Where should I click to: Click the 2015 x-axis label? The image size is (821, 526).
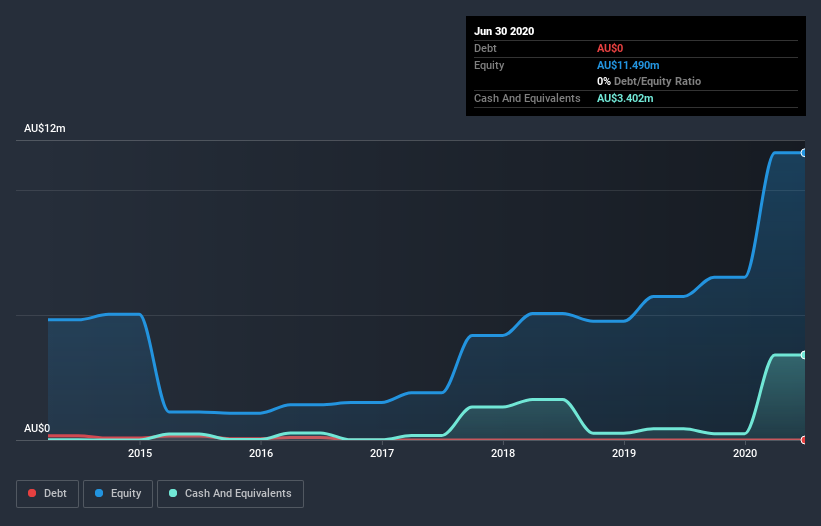pos(140,453)
